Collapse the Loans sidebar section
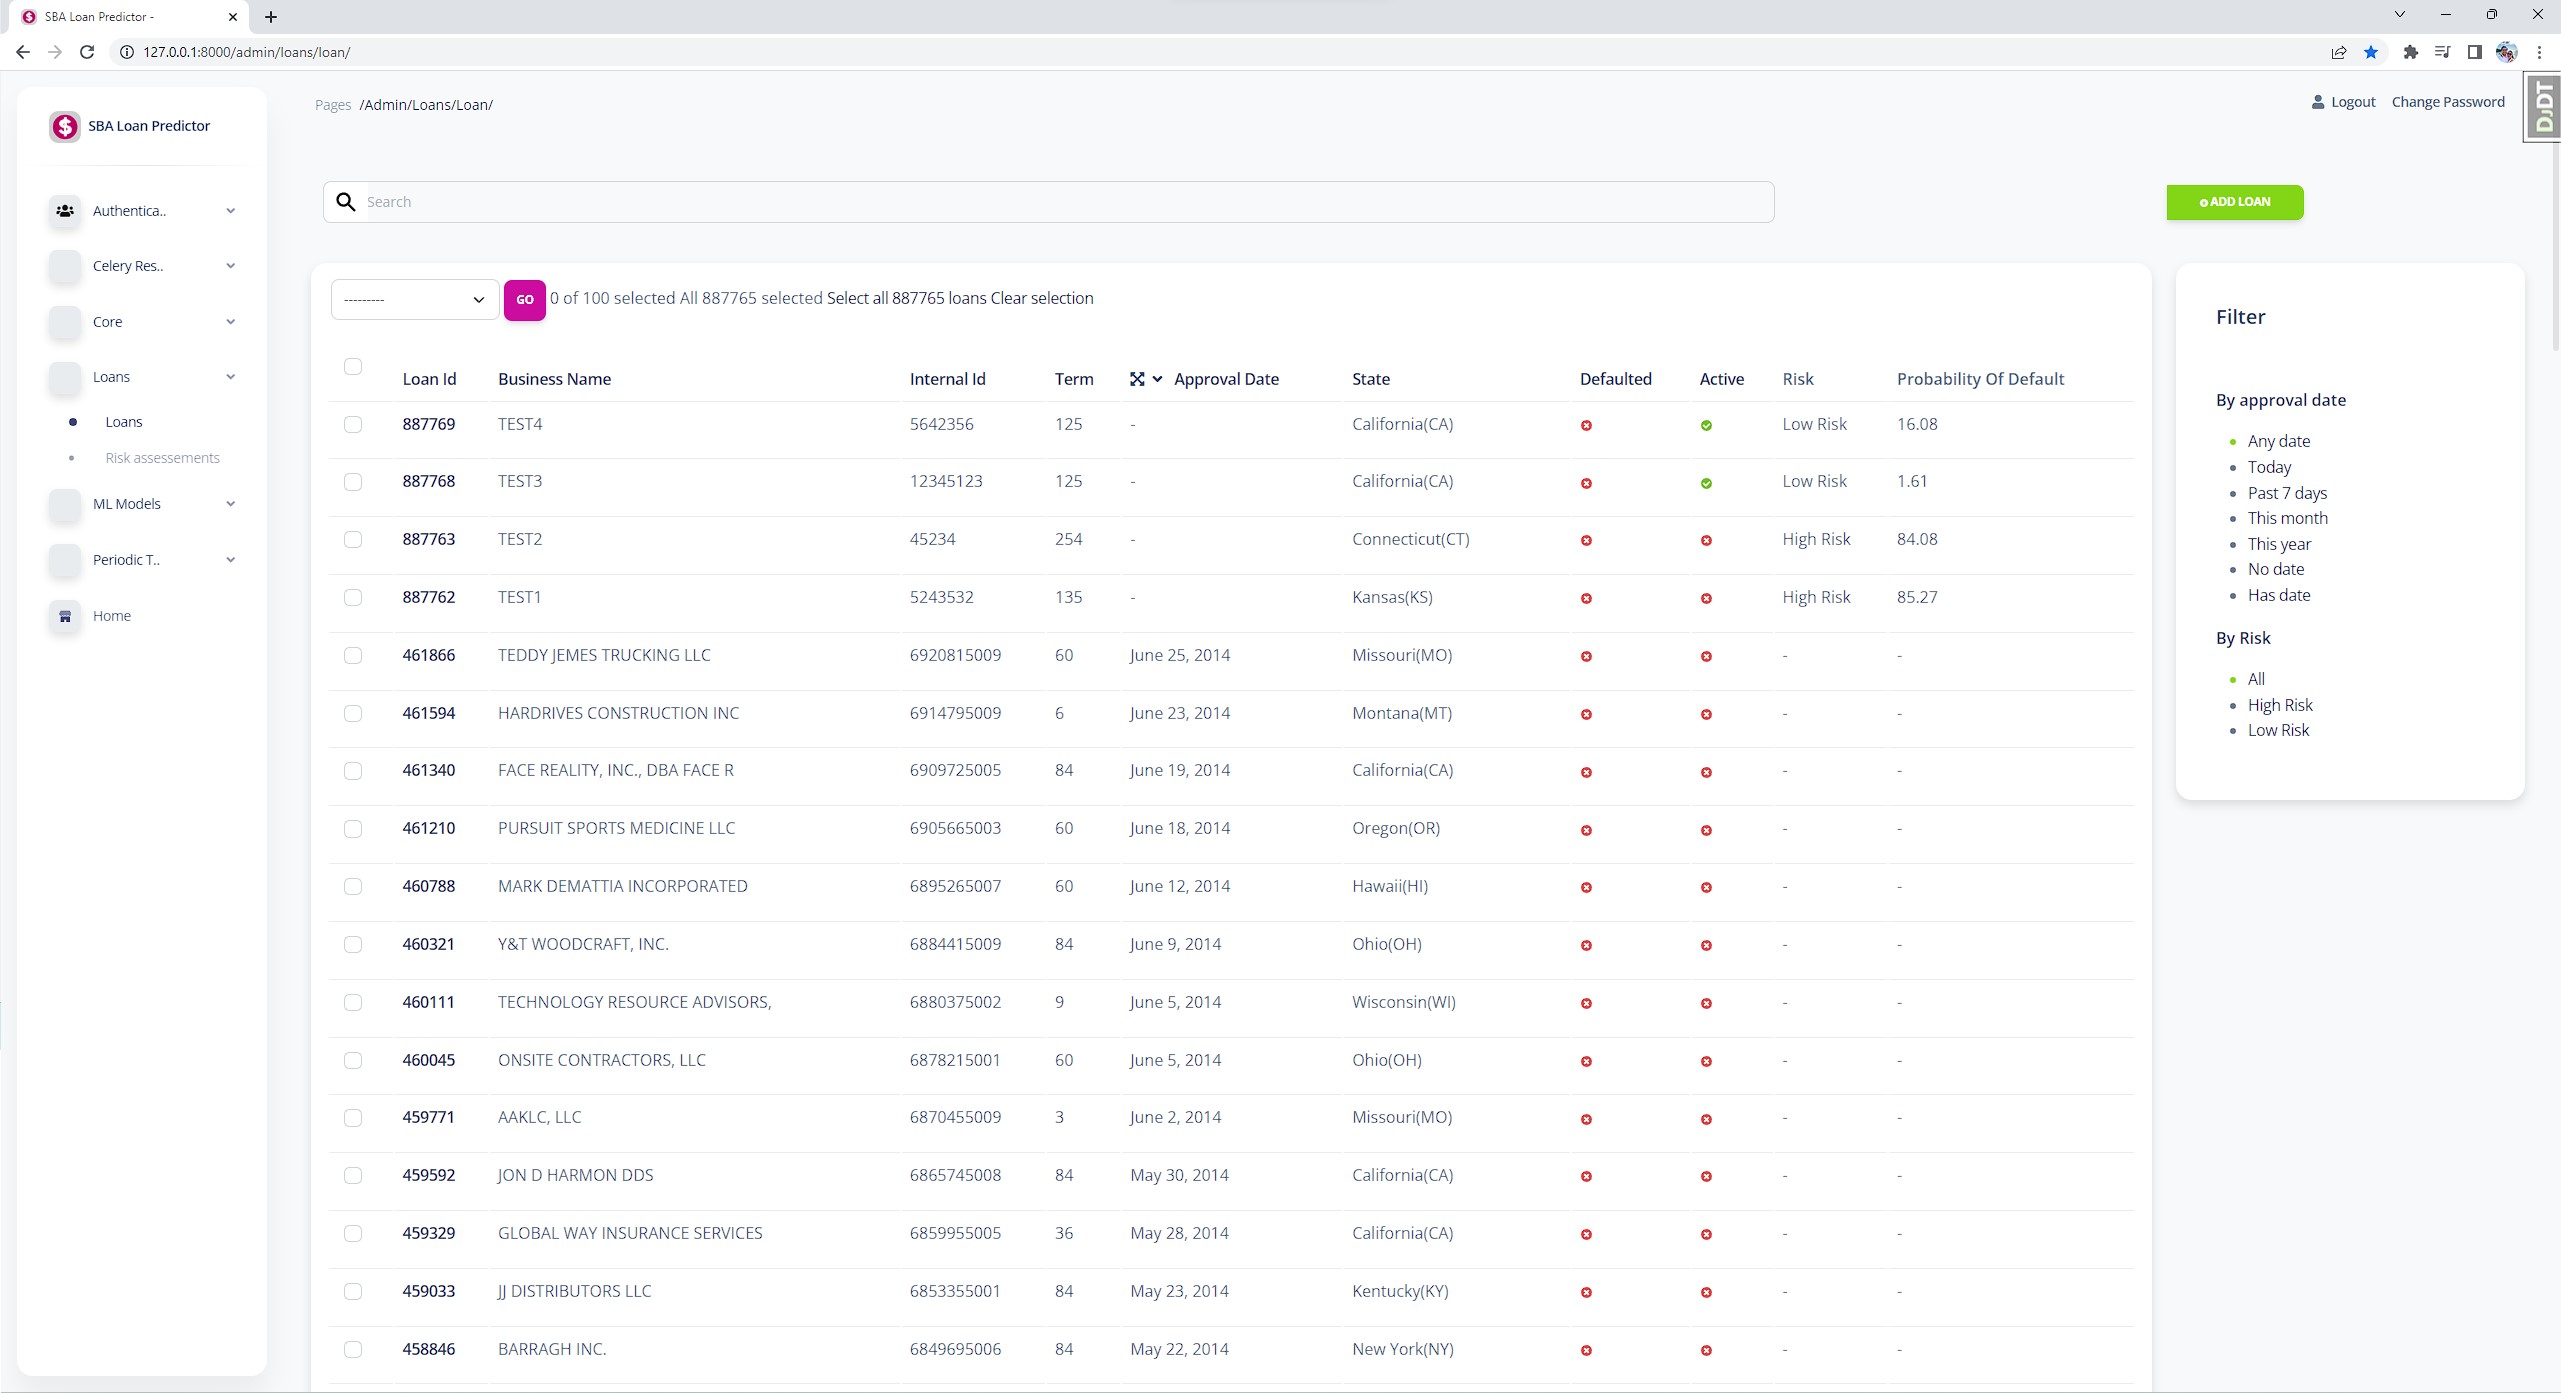The width and height of the screenshot is (2561, 1393). click(231, 377)
